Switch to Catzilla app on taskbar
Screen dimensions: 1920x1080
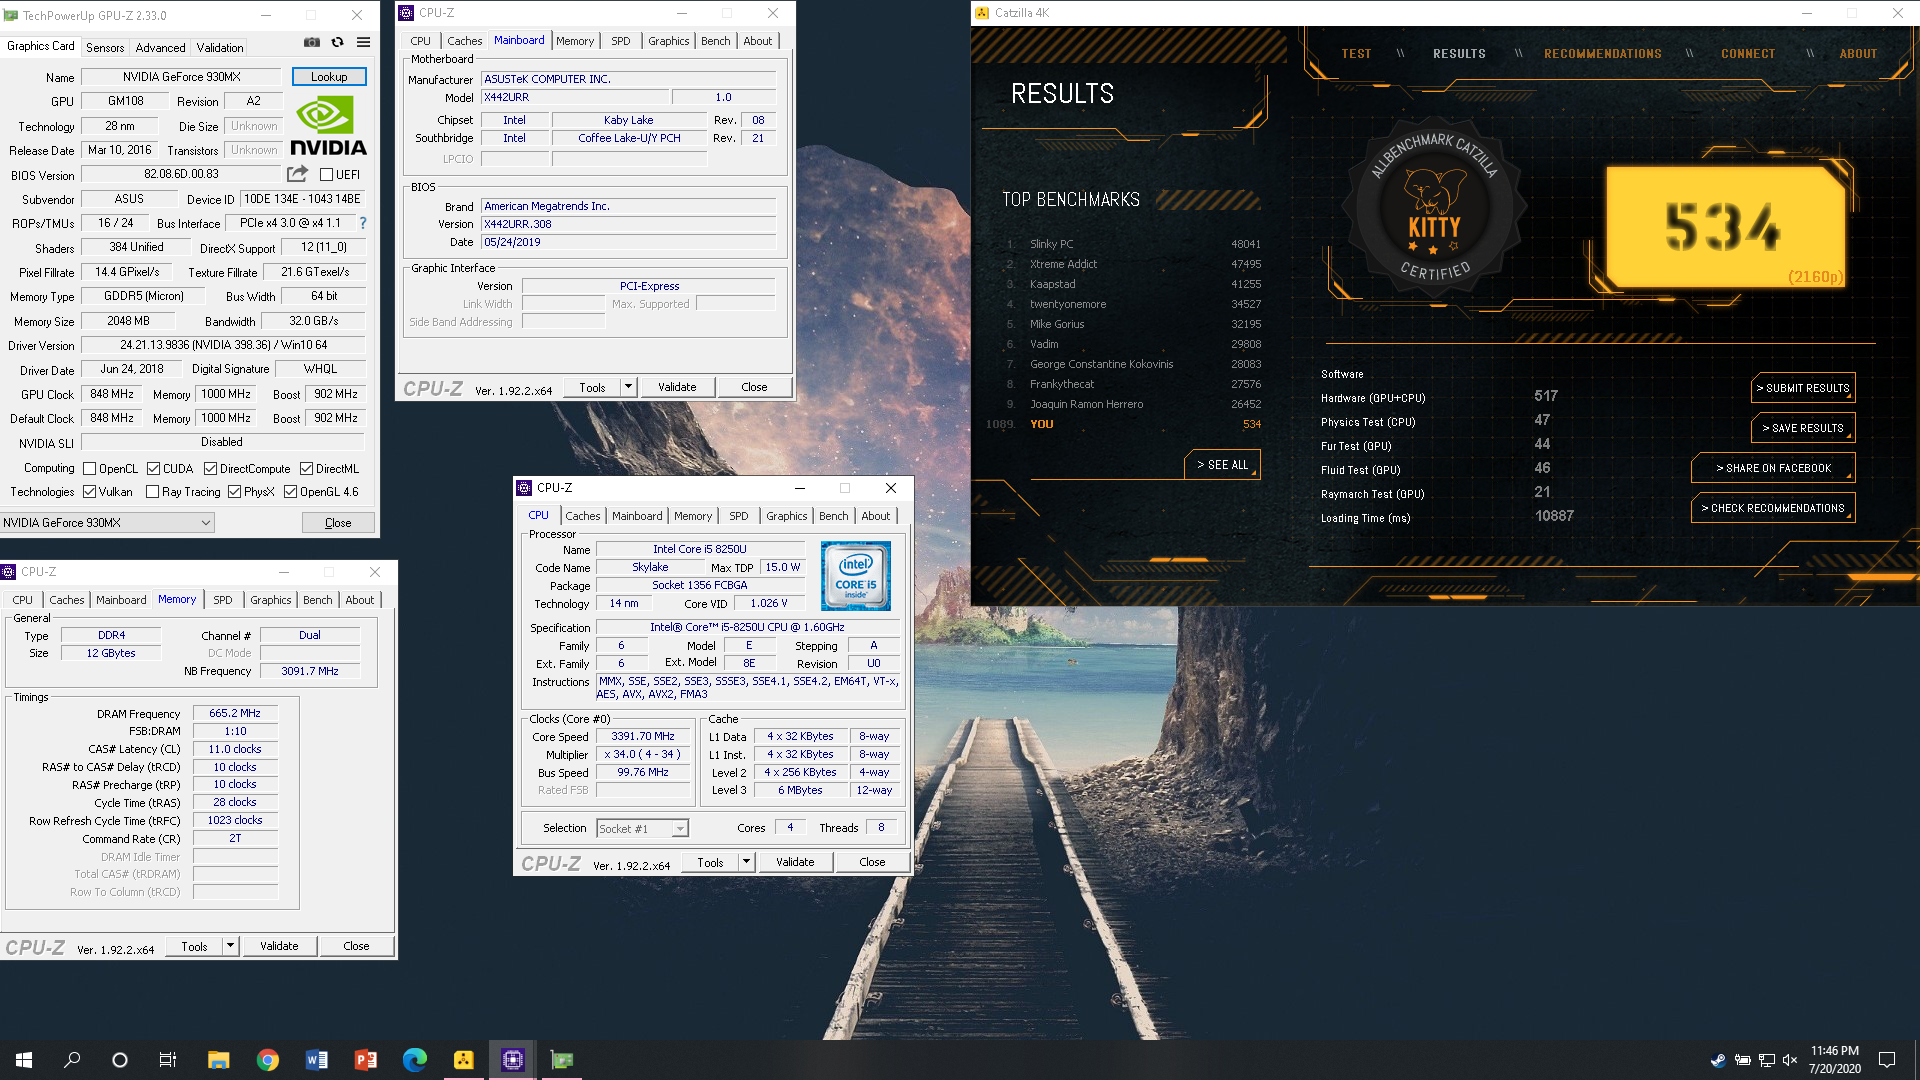point(464,1059)
